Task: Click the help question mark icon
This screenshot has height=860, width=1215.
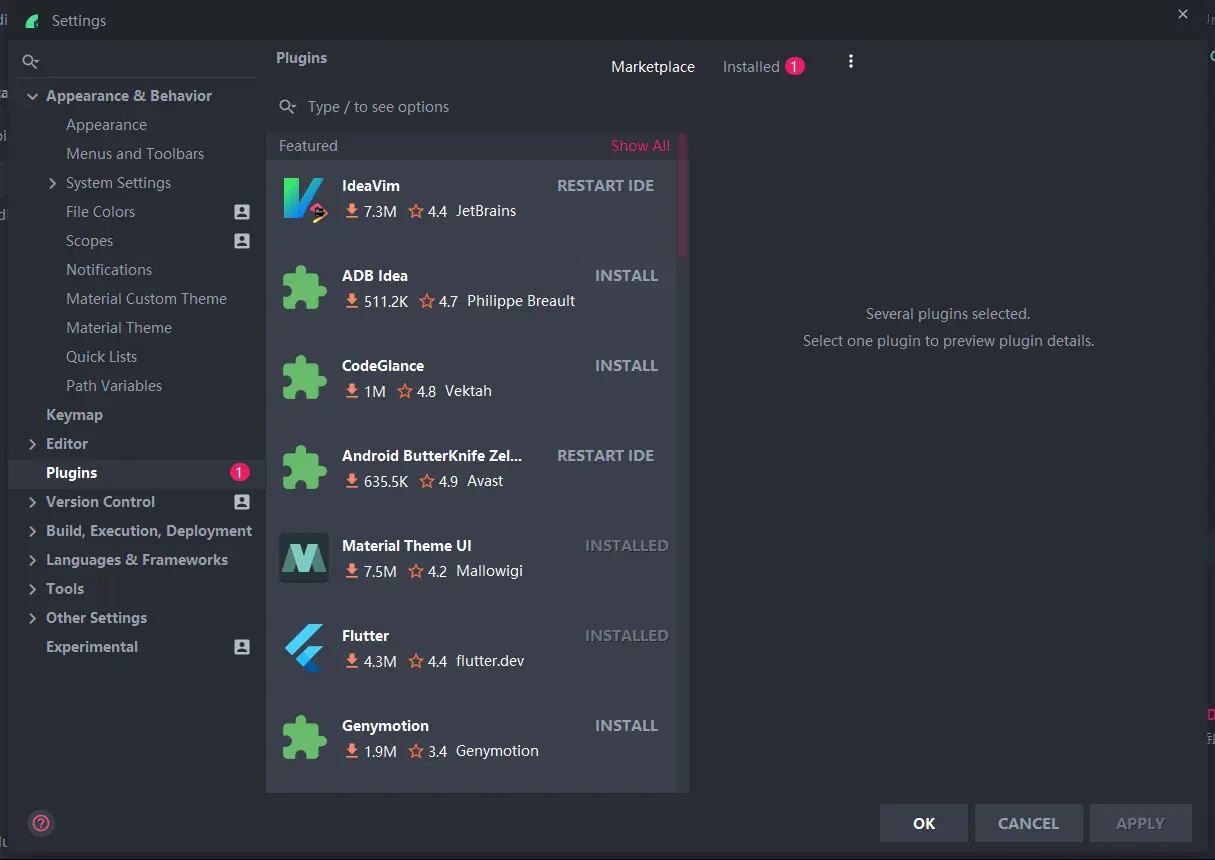Action: click(41, 823)
